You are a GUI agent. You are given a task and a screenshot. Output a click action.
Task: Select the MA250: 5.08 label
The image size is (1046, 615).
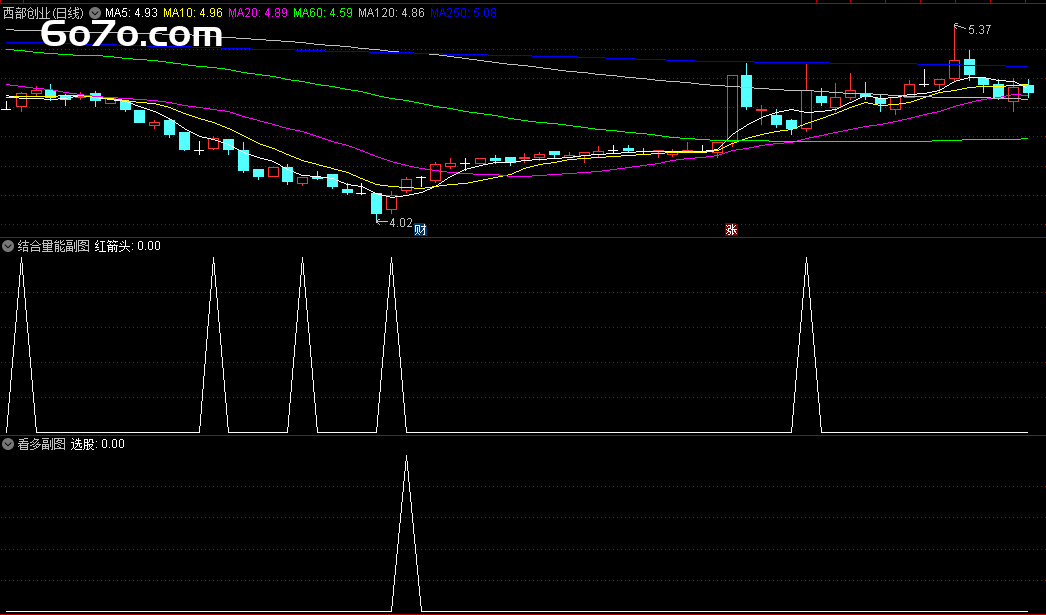(463, 13)
